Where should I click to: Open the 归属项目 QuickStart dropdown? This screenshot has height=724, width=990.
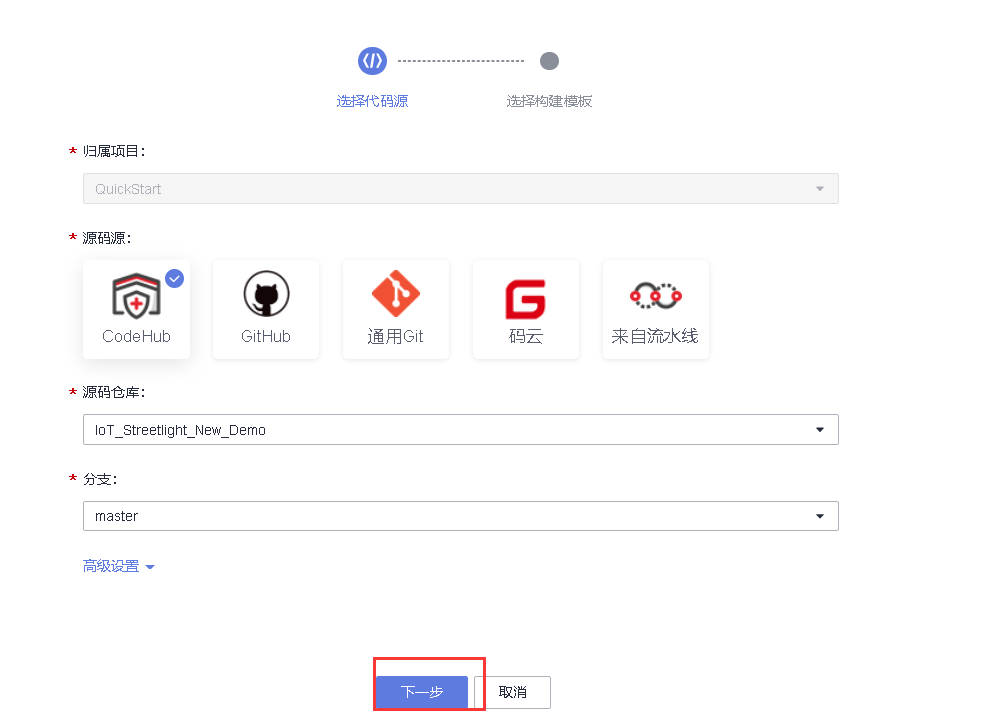[x=461, y=189]
